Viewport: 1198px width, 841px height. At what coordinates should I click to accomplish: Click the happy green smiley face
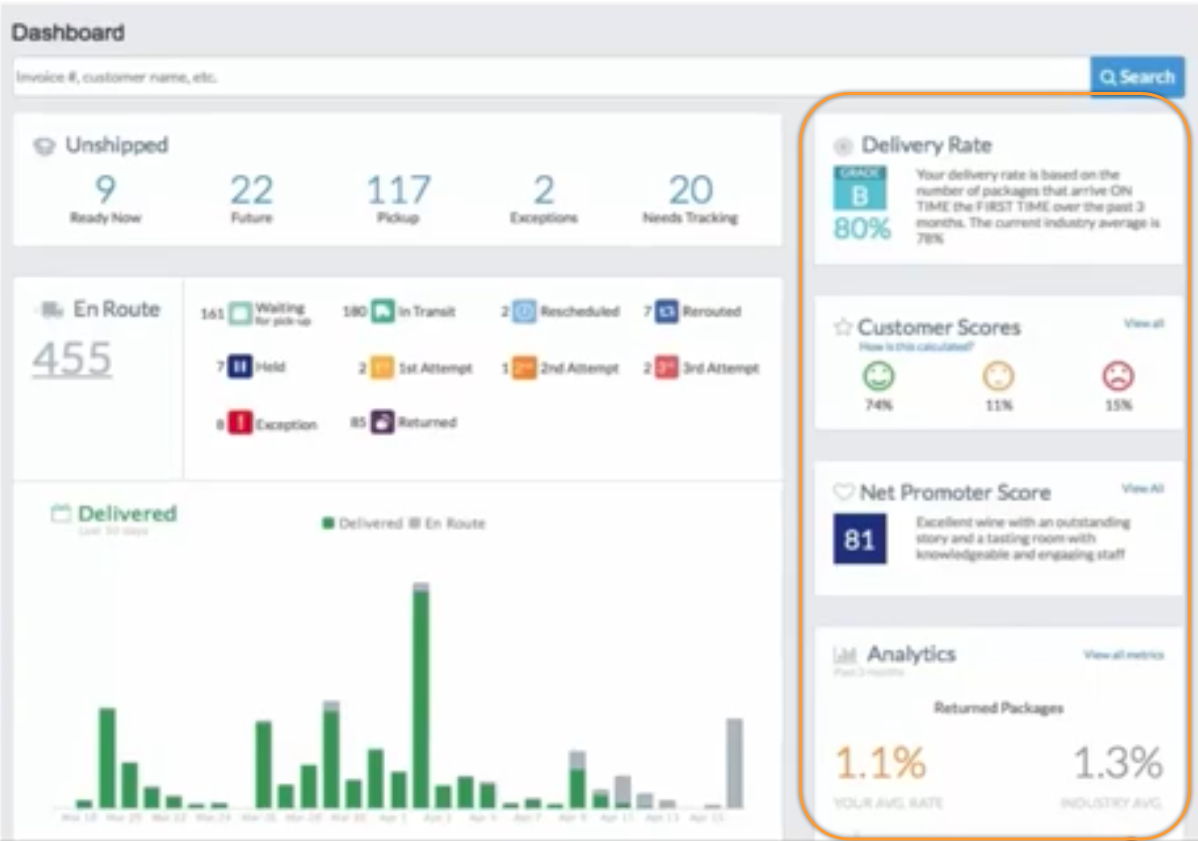(x=878, y=376)
